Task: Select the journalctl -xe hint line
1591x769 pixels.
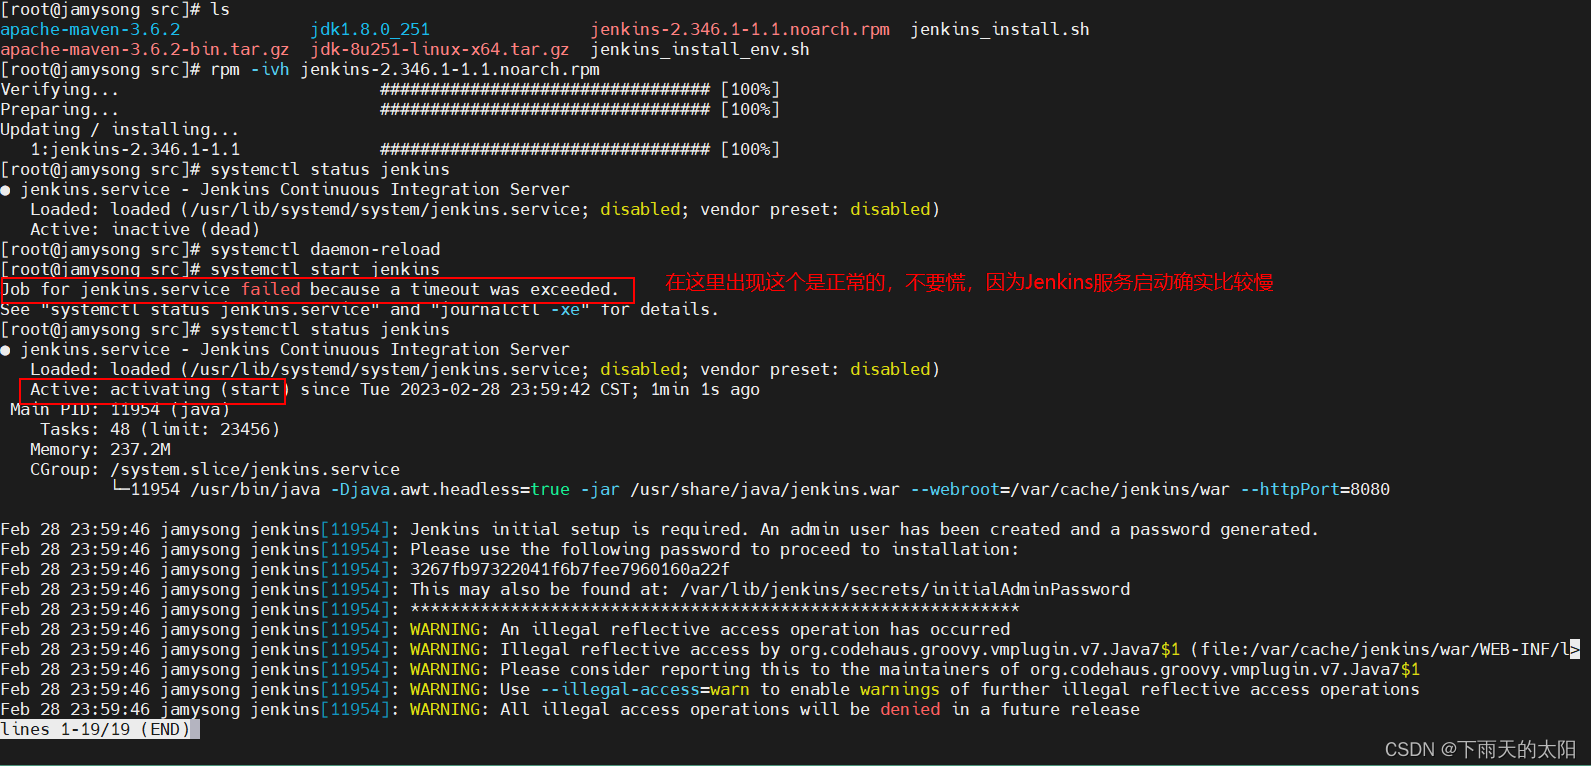Action: point(360,310)
